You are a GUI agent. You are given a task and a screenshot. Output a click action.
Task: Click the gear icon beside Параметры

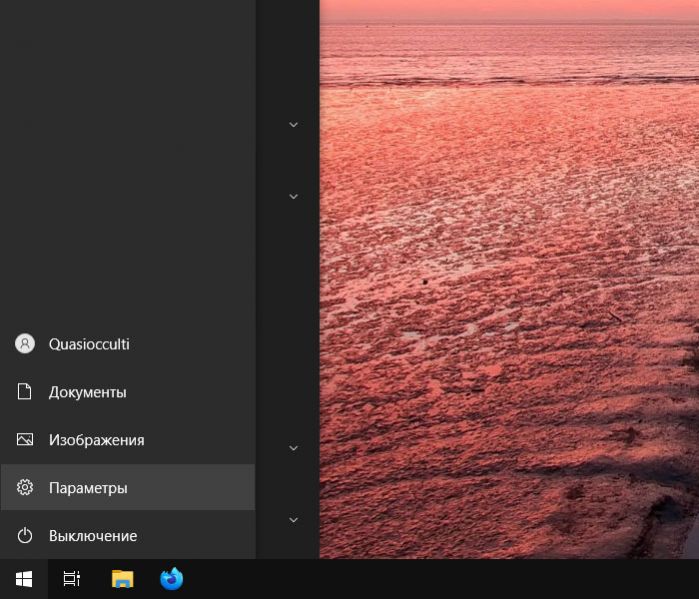25,487
